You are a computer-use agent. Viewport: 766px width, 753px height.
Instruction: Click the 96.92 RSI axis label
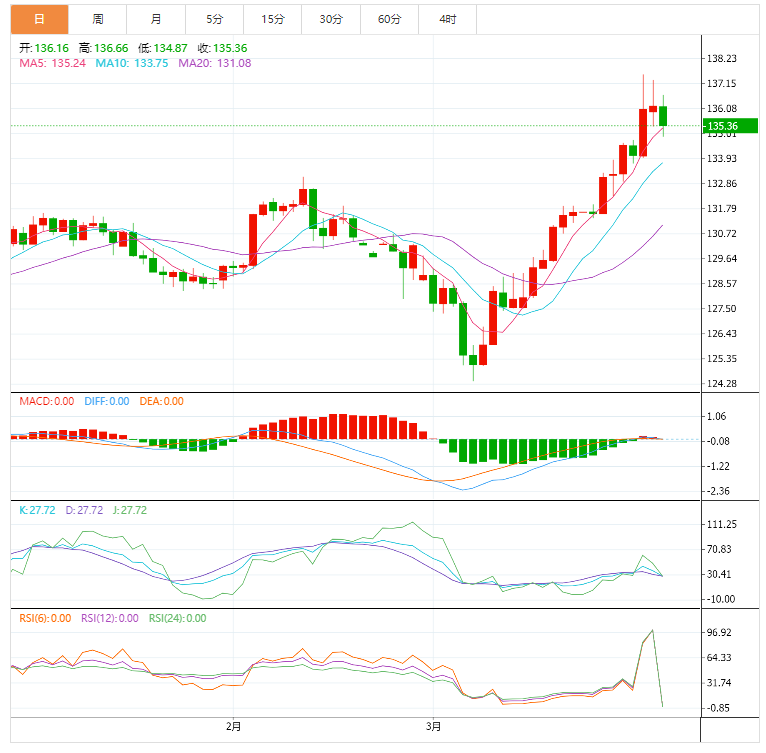point(719,632)
